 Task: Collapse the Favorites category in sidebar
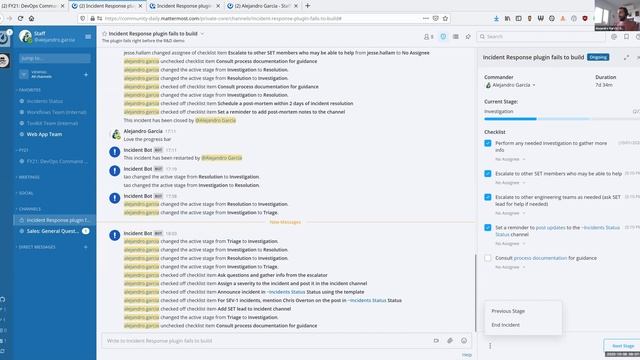(x=29, y=90)
